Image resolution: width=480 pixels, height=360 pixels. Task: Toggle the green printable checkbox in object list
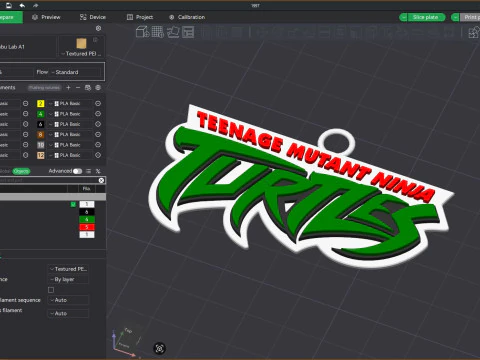(73, 204)
